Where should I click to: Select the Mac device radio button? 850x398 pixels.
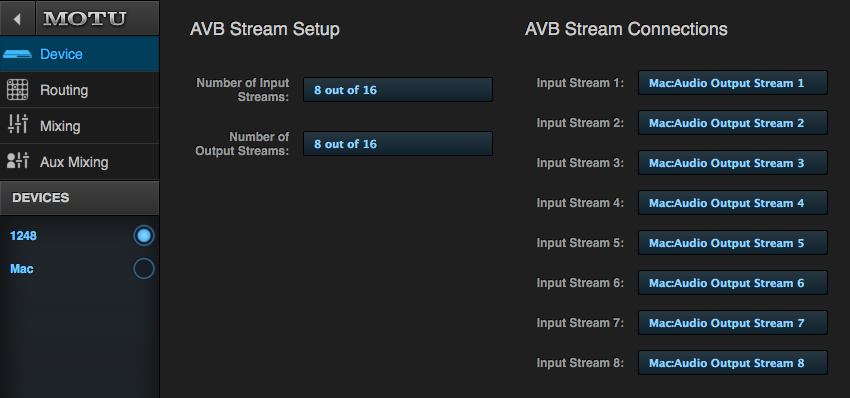(144, 269)
